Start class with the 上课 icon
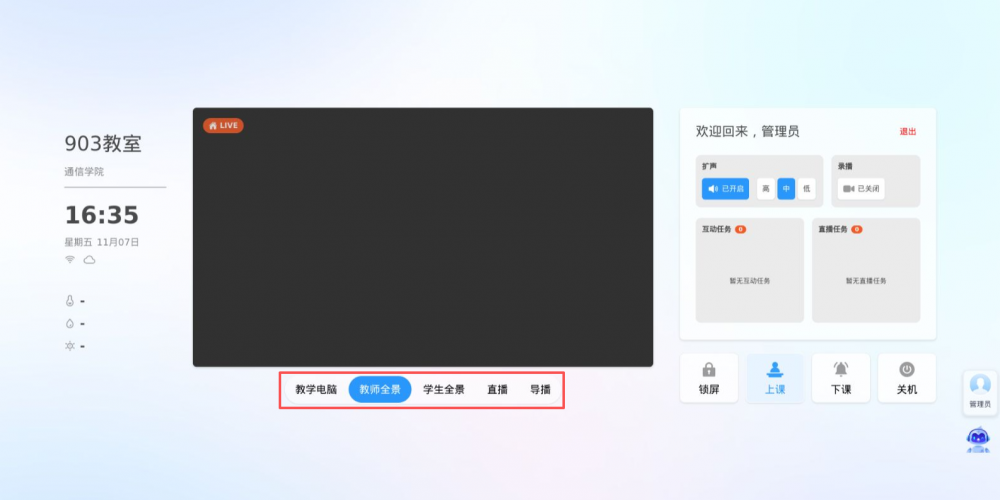1000x500 pixels. click(x=775, y=370)
